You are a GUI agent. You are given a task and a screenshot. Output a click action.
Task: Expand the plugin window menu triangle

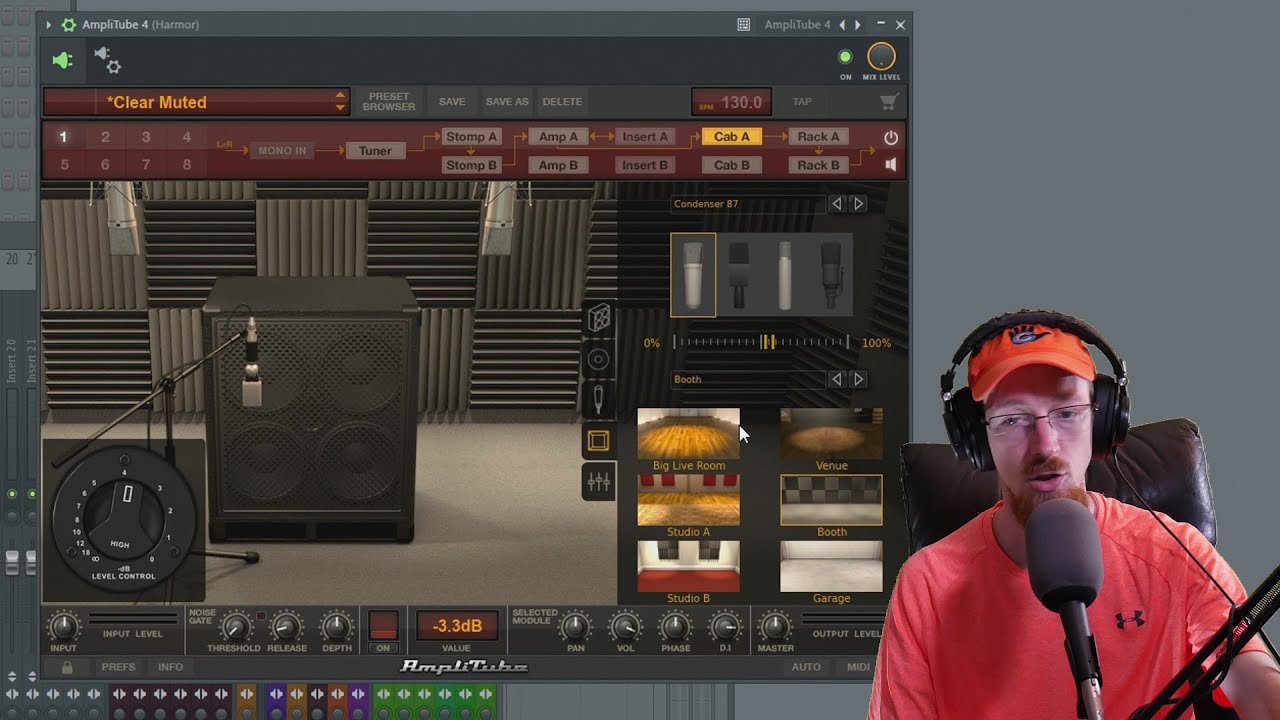(x=48, y=25)
